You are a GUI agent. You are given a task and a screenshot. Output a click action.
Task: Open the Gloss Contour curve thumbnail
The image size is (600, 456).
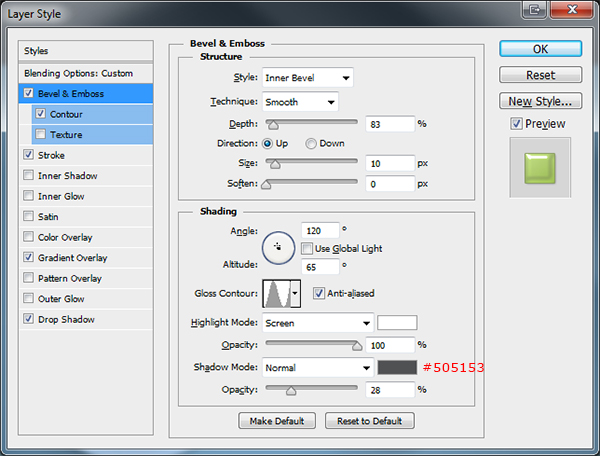coord(277,293)
